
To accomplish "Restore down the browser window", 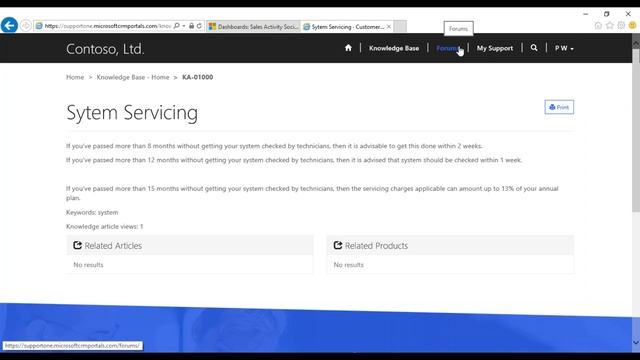I will pyautogui.click(x=607, y=13).
